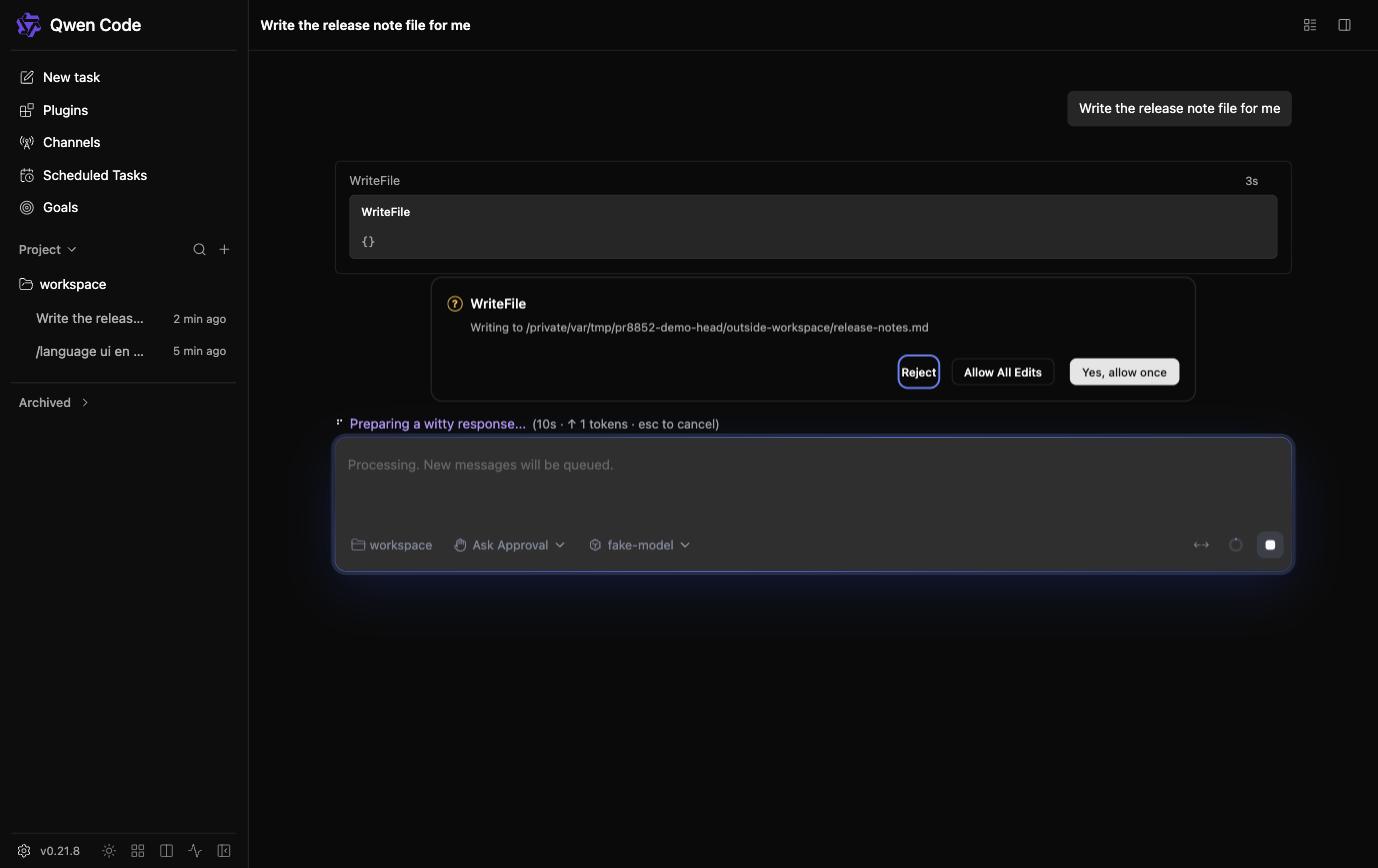Click the horizontal arrows icon in composer
Viewport: 1378px width, 868px height.
[1202, 545]
